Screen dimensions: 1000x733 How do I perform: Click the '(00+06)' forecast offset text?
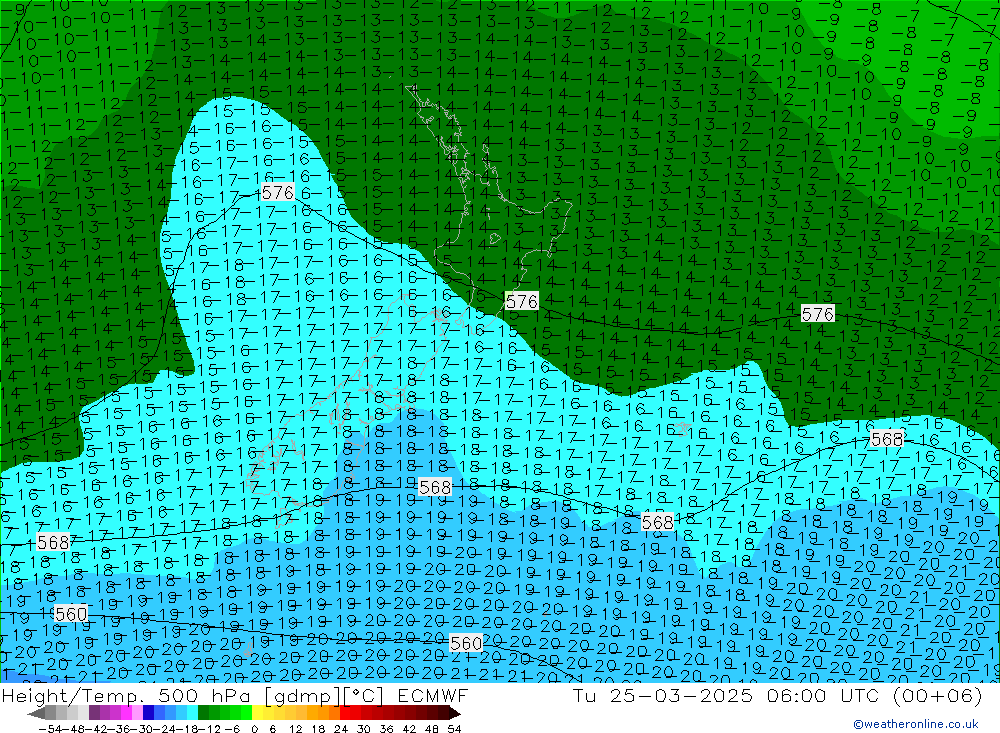[x=936, y=695]
